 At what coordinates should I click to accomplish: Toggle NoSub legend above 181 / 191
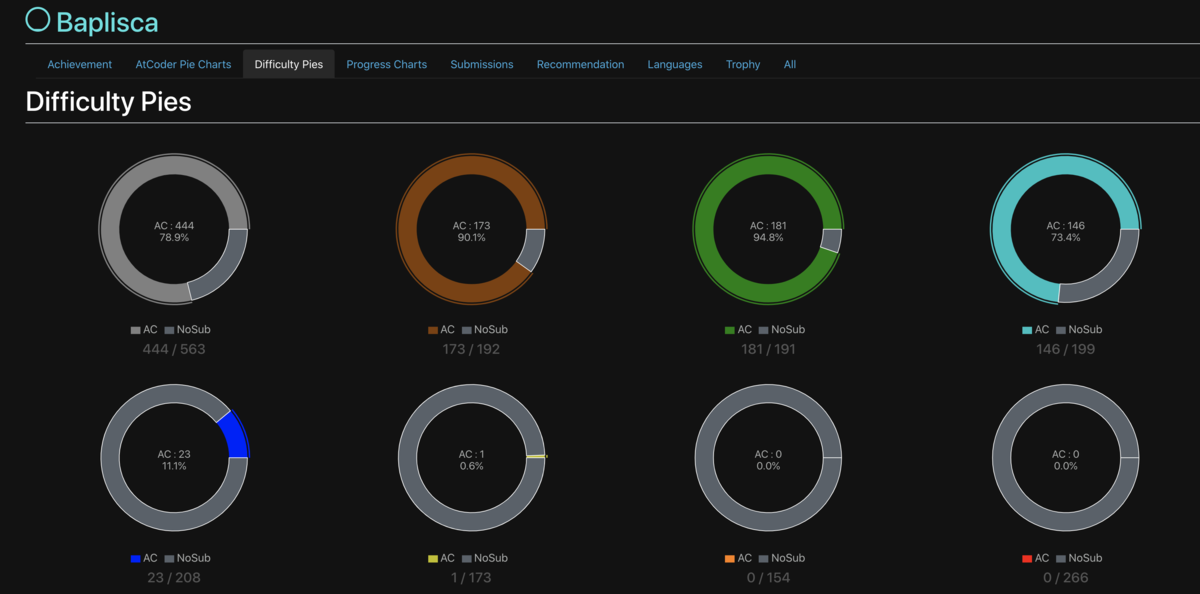[x=782, y=330]
